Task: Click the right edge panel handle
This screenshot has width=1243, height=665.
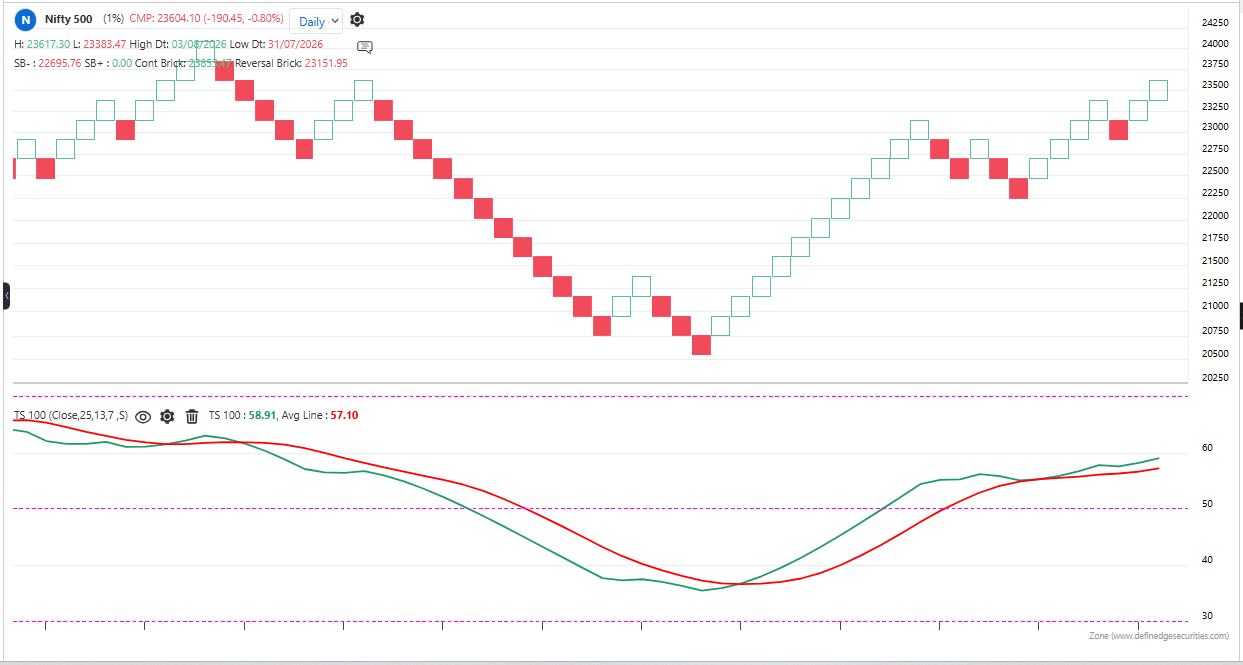Action: click(x=1240, y=315)
